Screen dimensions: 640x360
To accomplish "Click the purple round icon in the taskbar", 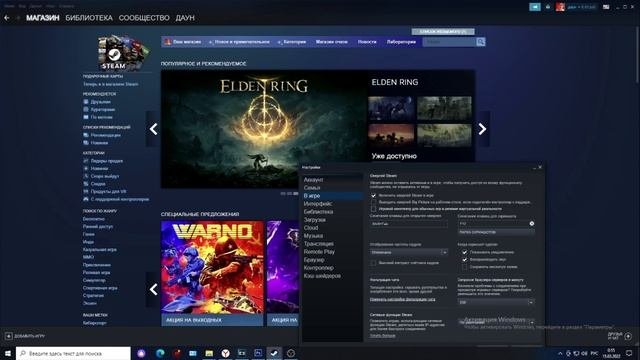I will click(141, 353).
